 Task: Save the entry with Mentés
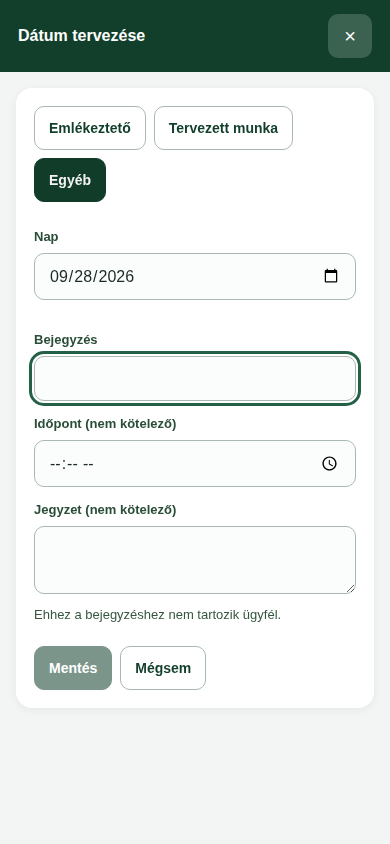(x=73, y=668)
